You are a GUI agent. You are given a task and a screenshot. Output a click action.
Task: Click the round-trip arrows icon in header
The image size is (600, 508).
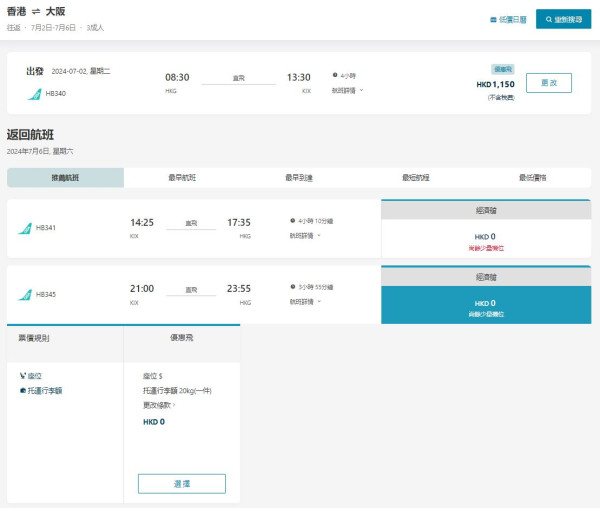coord(36,12)
